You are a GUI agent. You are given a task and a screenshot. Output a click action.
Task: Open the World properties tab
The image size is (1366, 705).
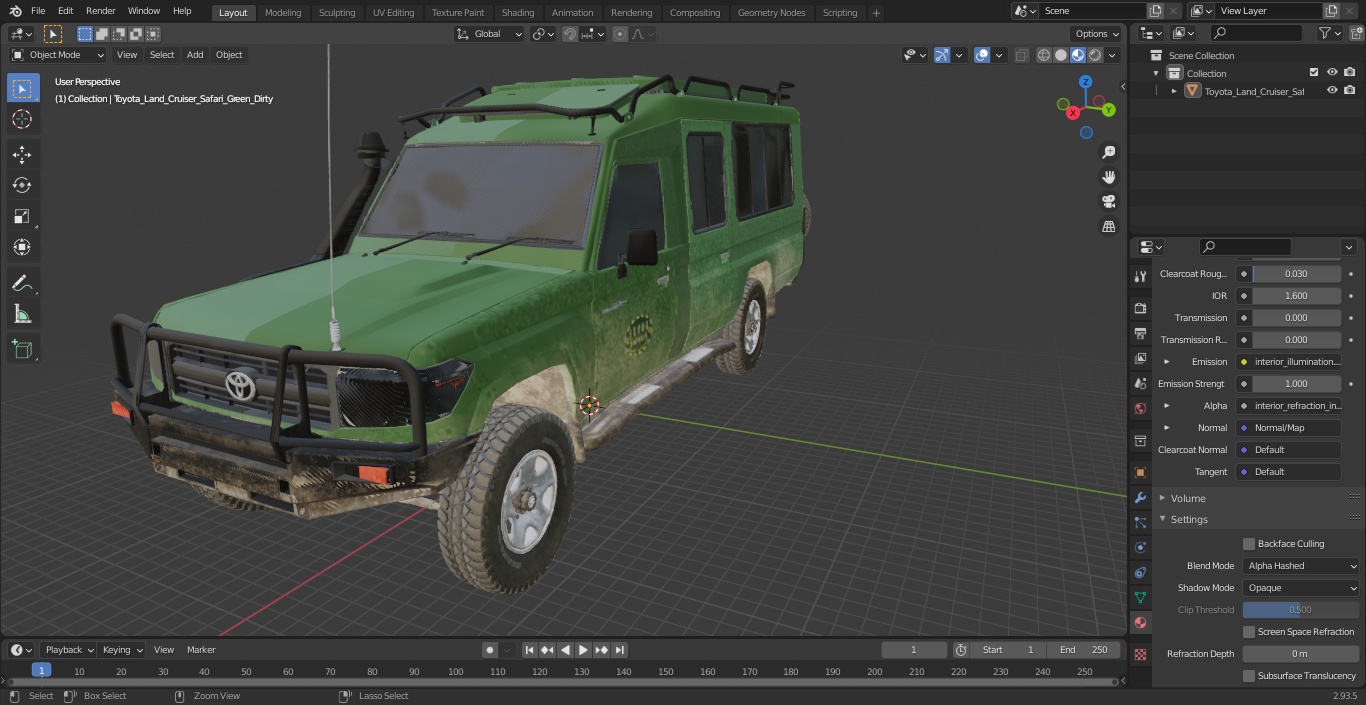point(1140,408)
